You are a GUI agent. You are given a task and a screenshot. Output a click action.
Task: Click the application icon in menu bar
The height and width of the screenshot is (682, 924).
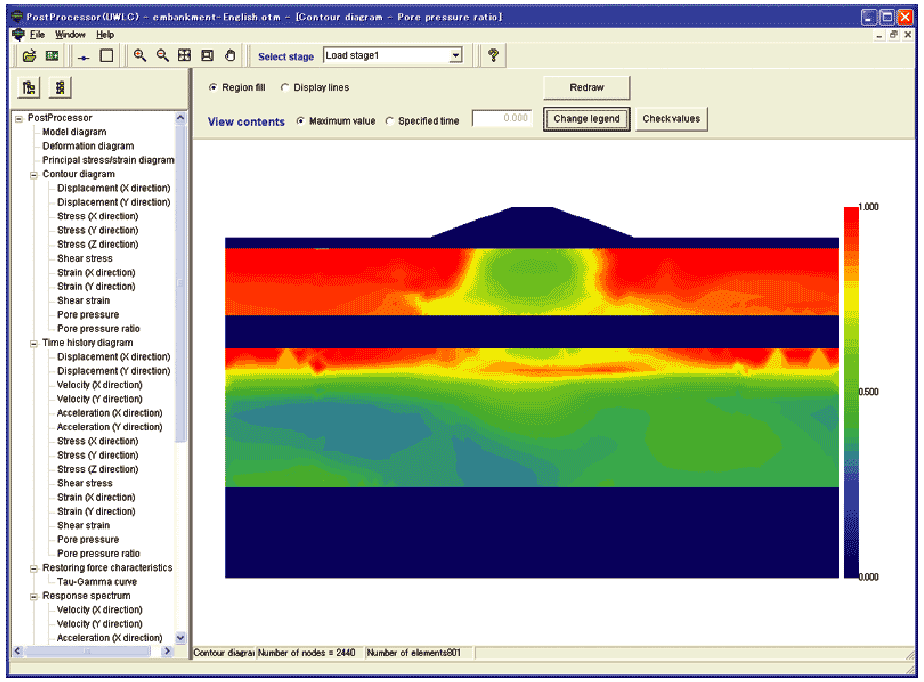[x=18, y=35]
